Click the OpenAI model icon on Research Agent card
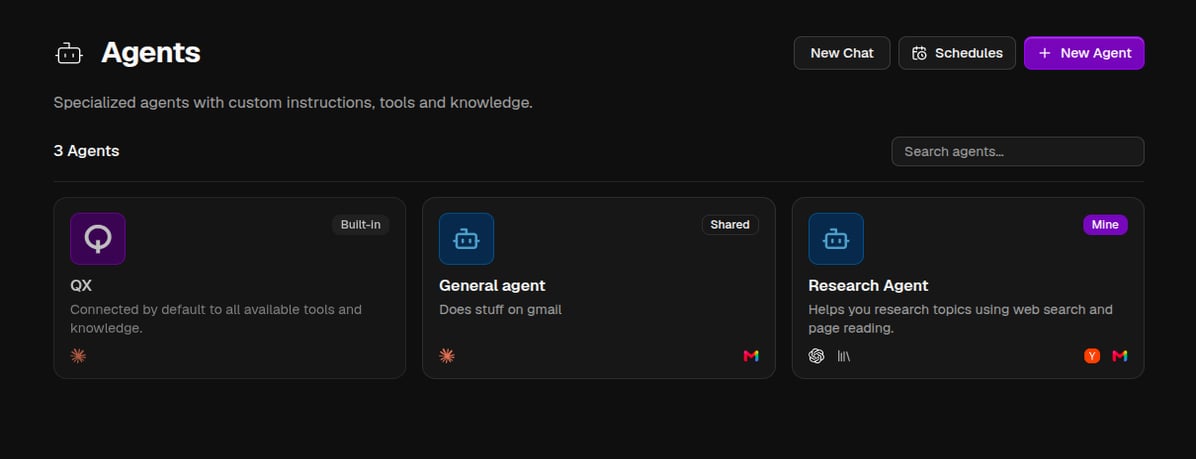1196x459 pixels. pos(816,356)
